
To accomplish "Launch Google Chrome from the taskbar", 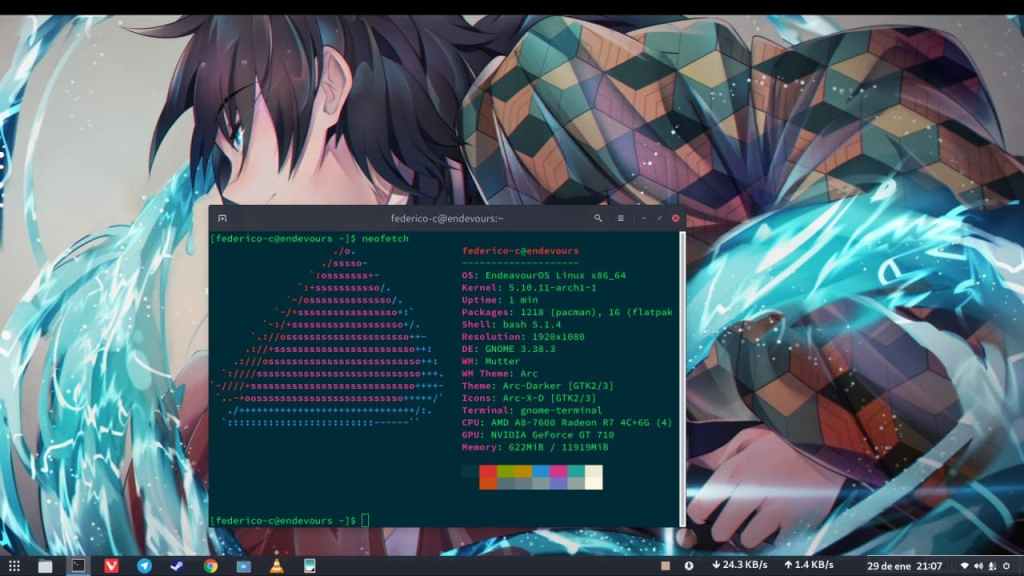I will [x=210, y=566].
